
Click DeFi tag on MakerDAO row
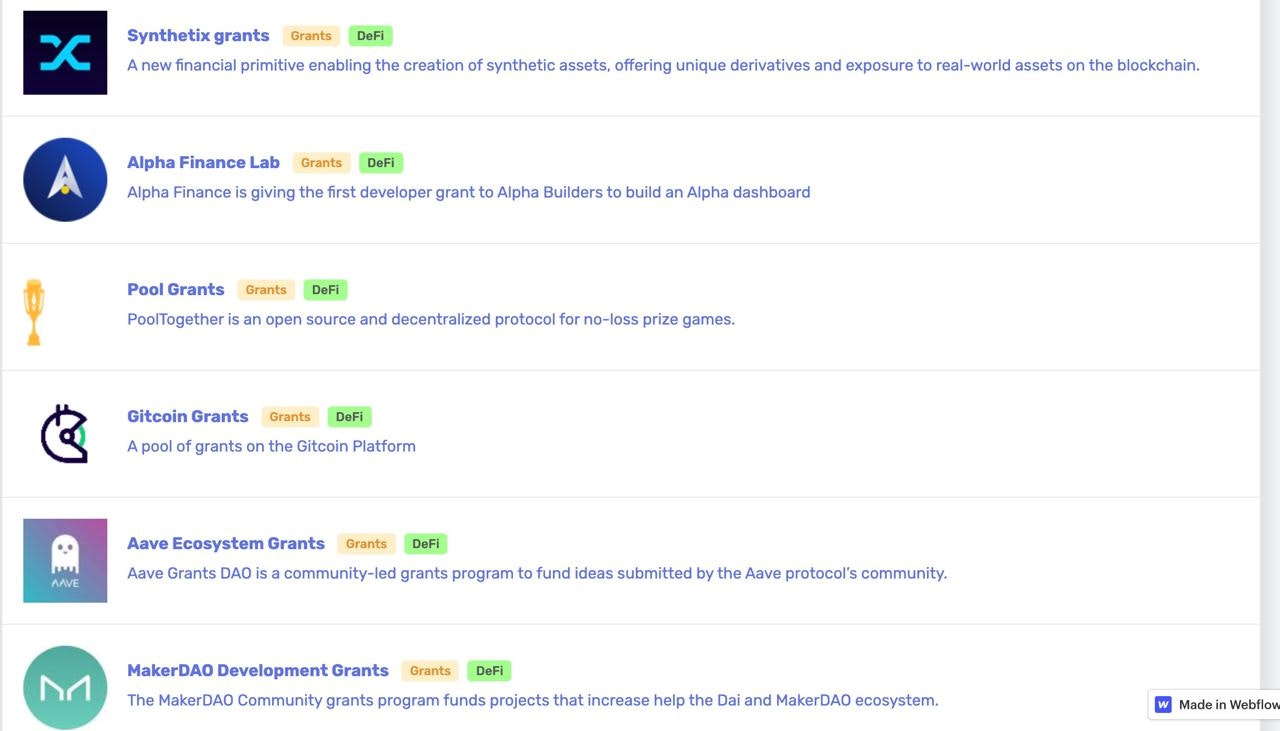tap(489, 671)
